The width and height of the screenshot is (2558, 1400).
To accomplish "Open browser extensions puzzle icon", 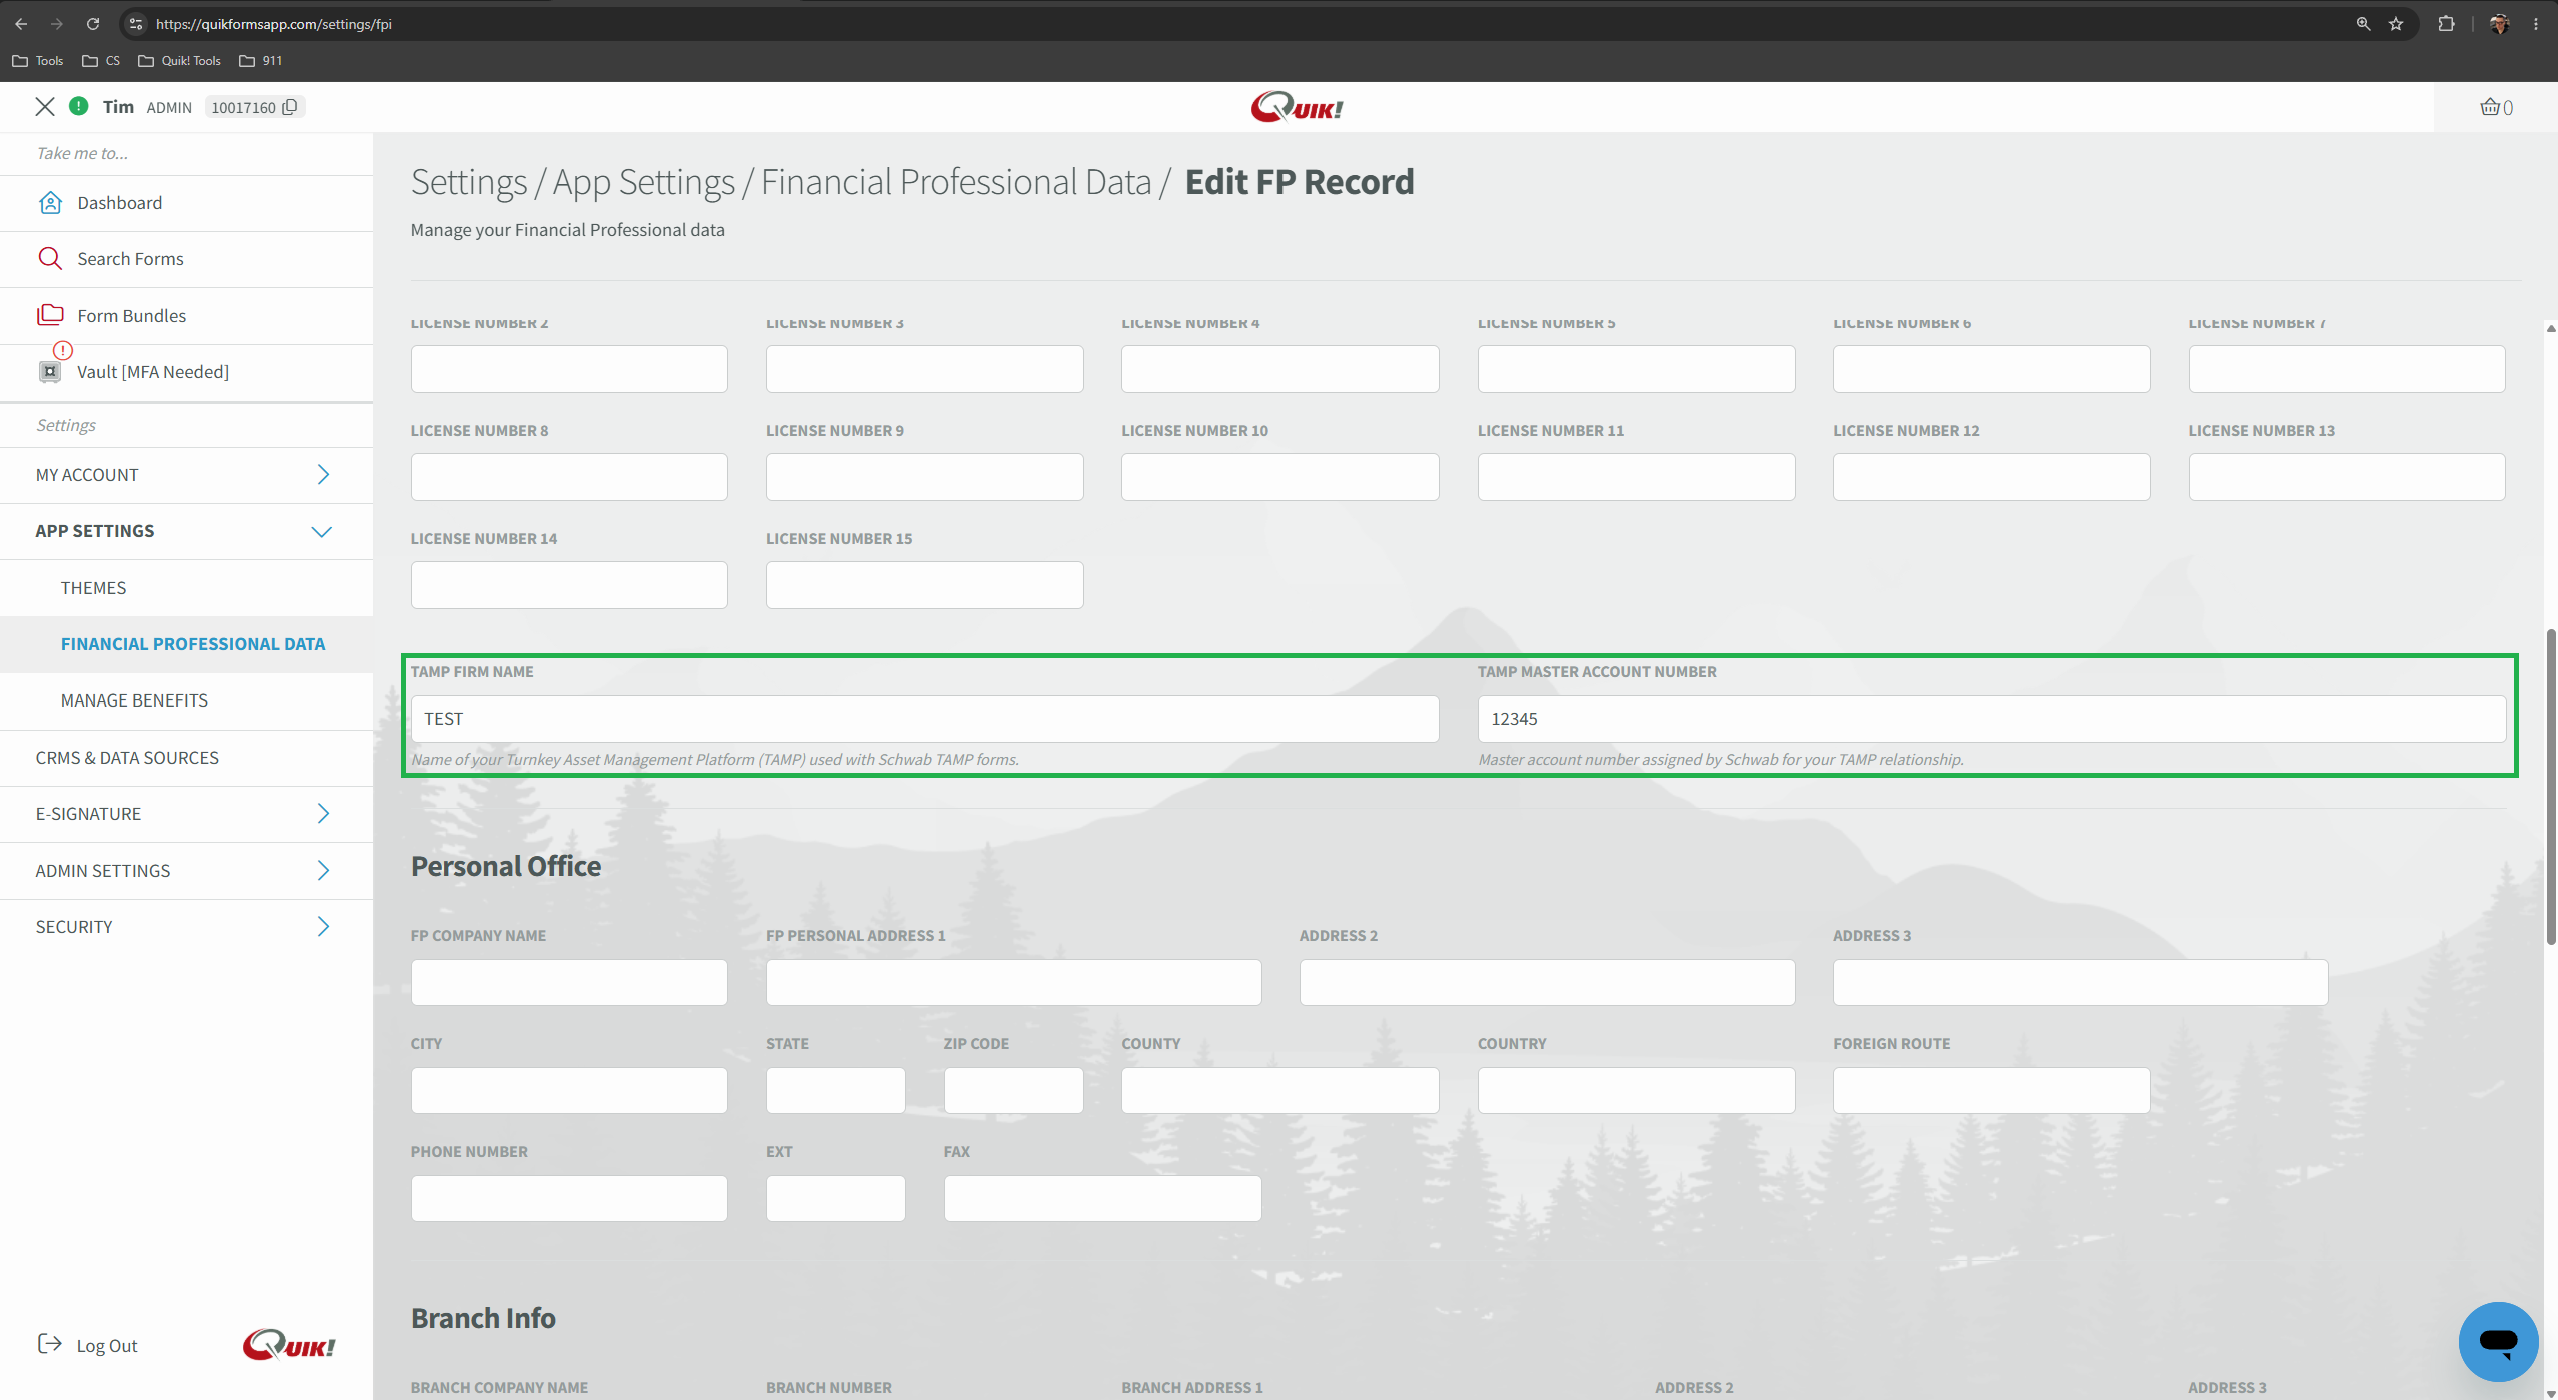I will tap(2446, 24).
